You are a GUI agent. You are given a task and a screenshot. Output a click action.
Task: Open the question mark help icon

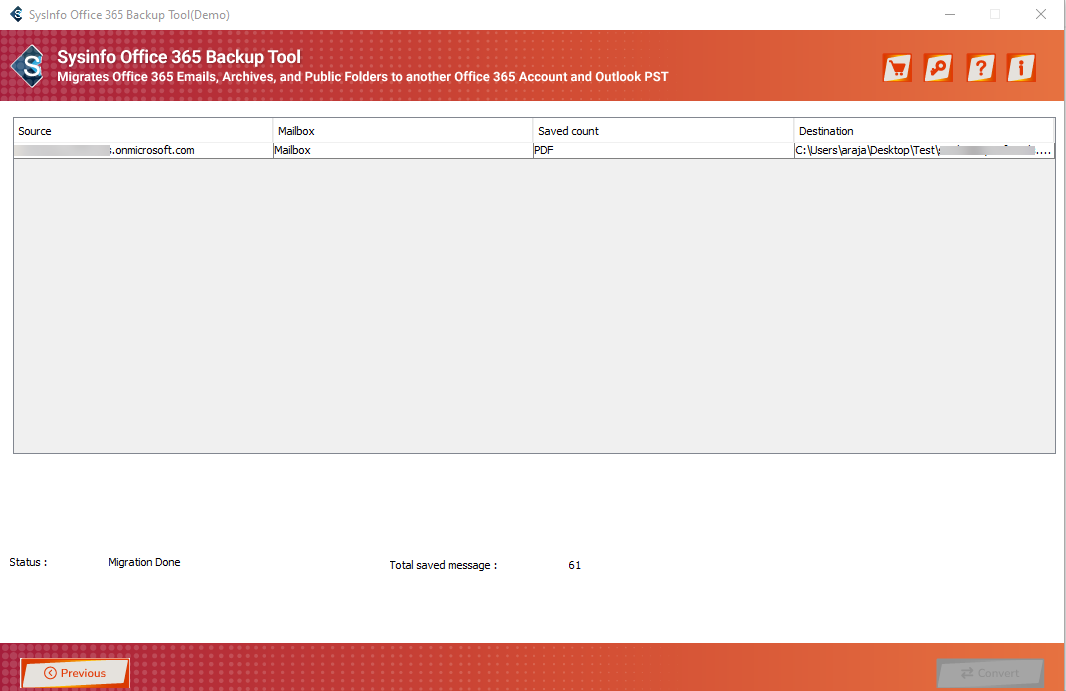980,67
